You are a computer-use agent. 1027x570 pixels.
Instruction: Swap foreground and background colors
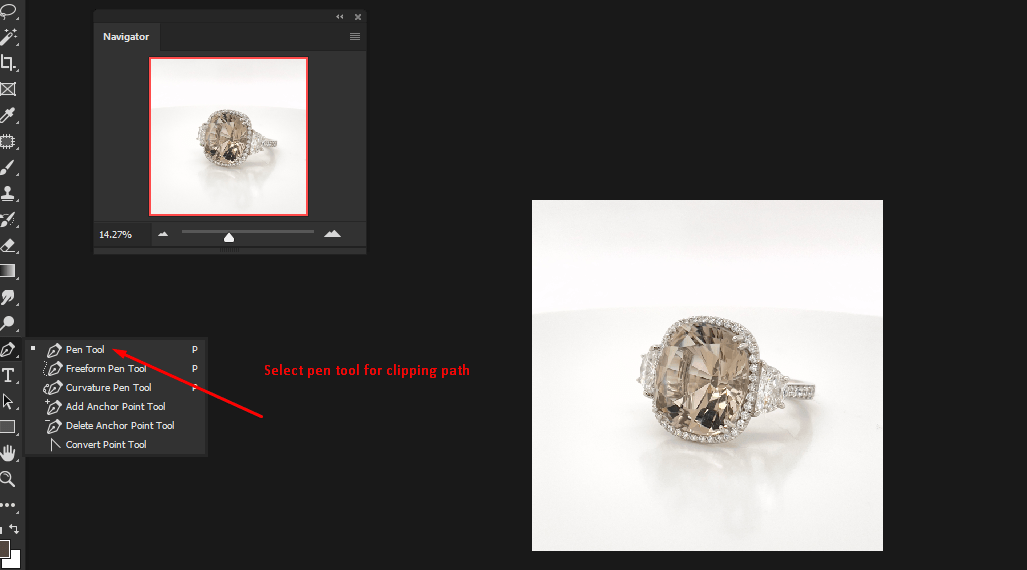pyautogui.click(x=14, y=529)
